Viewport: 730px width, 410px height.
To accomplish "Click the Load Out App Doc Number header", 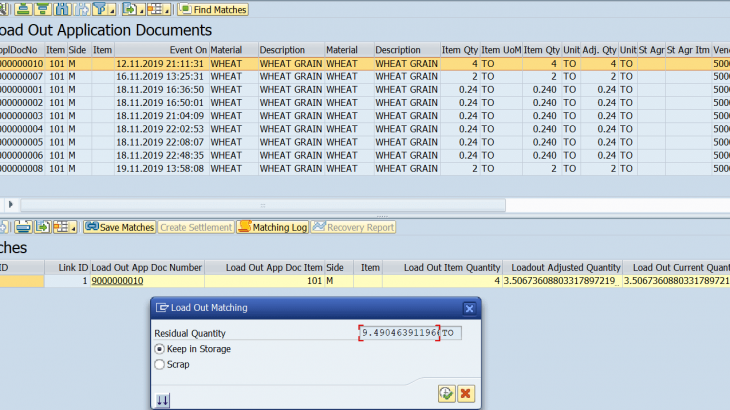I will coord(147,268).
